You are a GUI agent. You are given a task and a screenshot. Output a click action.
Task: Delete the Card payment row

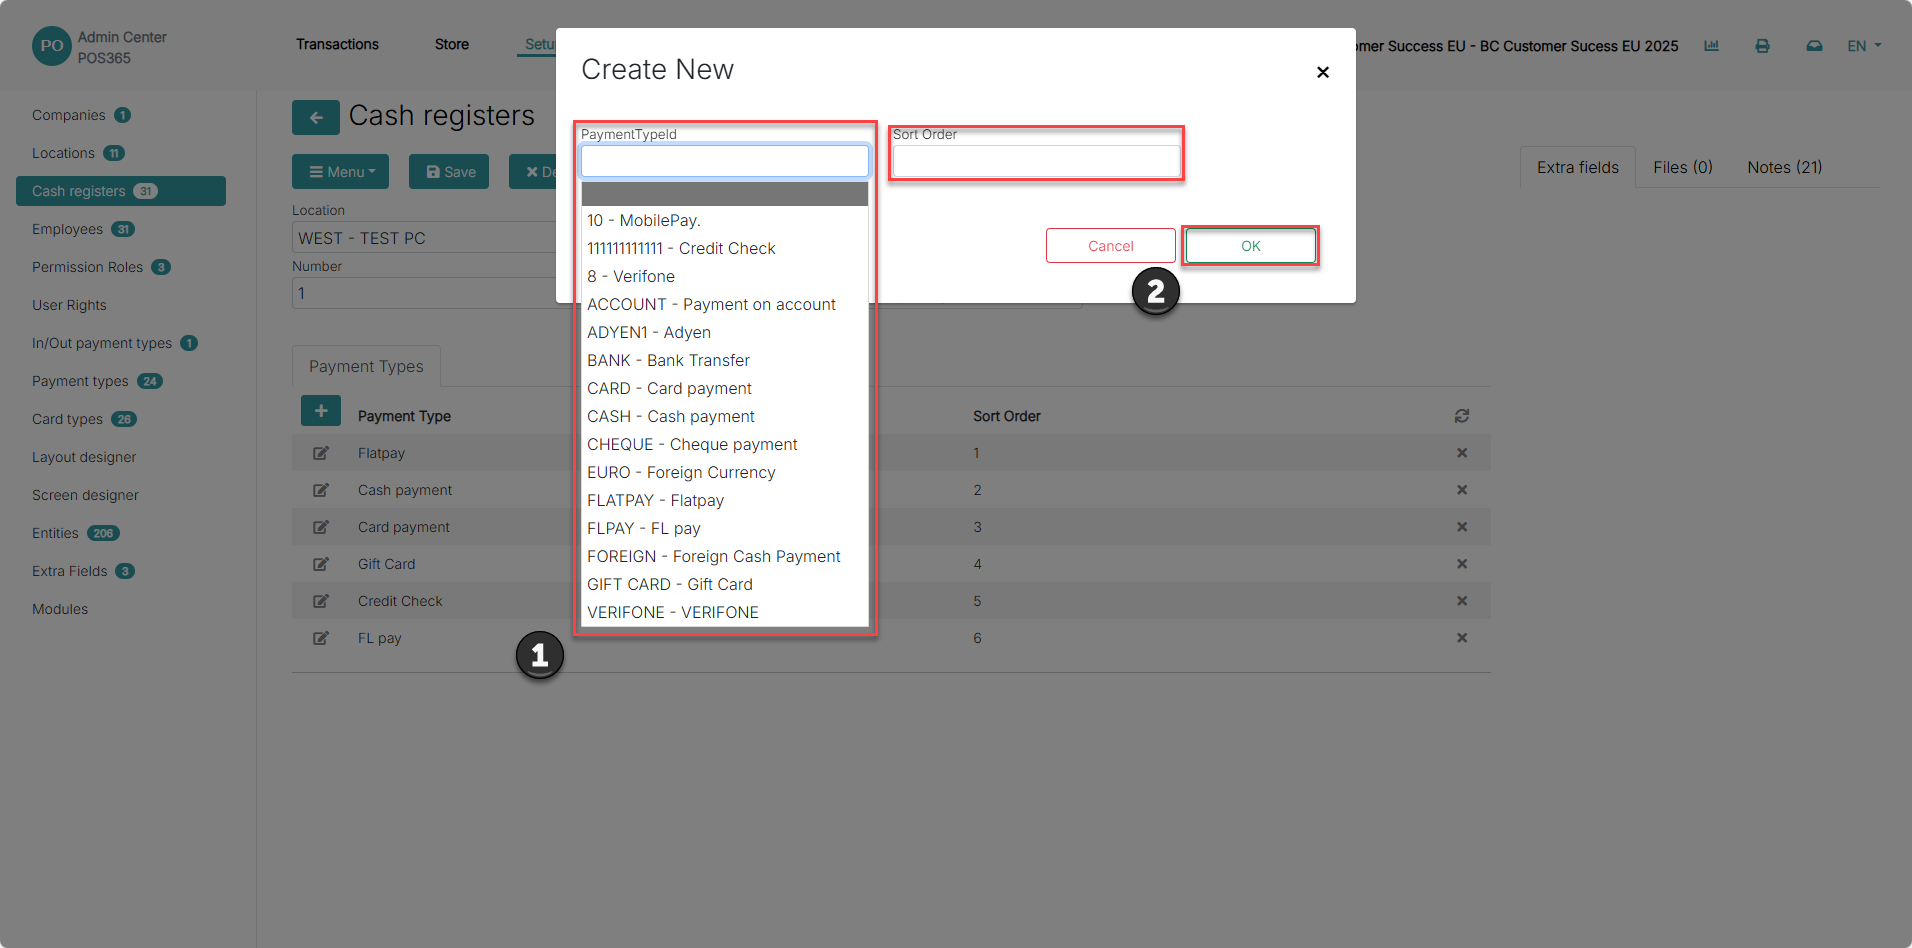(x=1462, y=527)
